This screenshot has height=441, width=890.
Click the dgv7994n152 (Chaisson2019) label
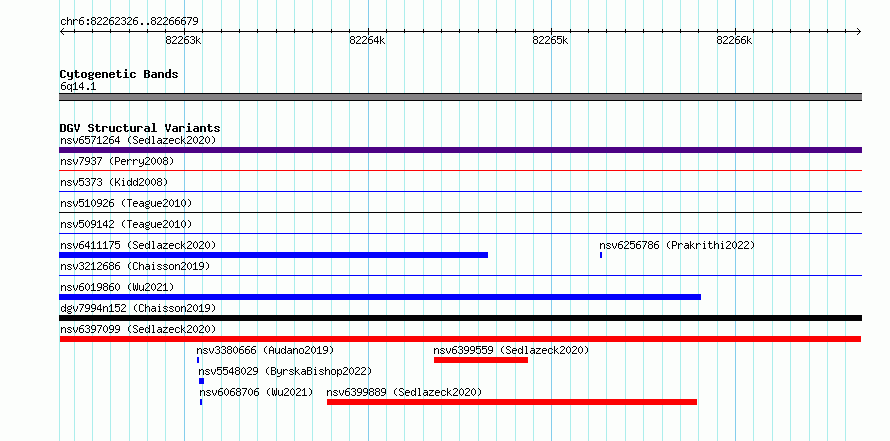[x=138, y=308]
